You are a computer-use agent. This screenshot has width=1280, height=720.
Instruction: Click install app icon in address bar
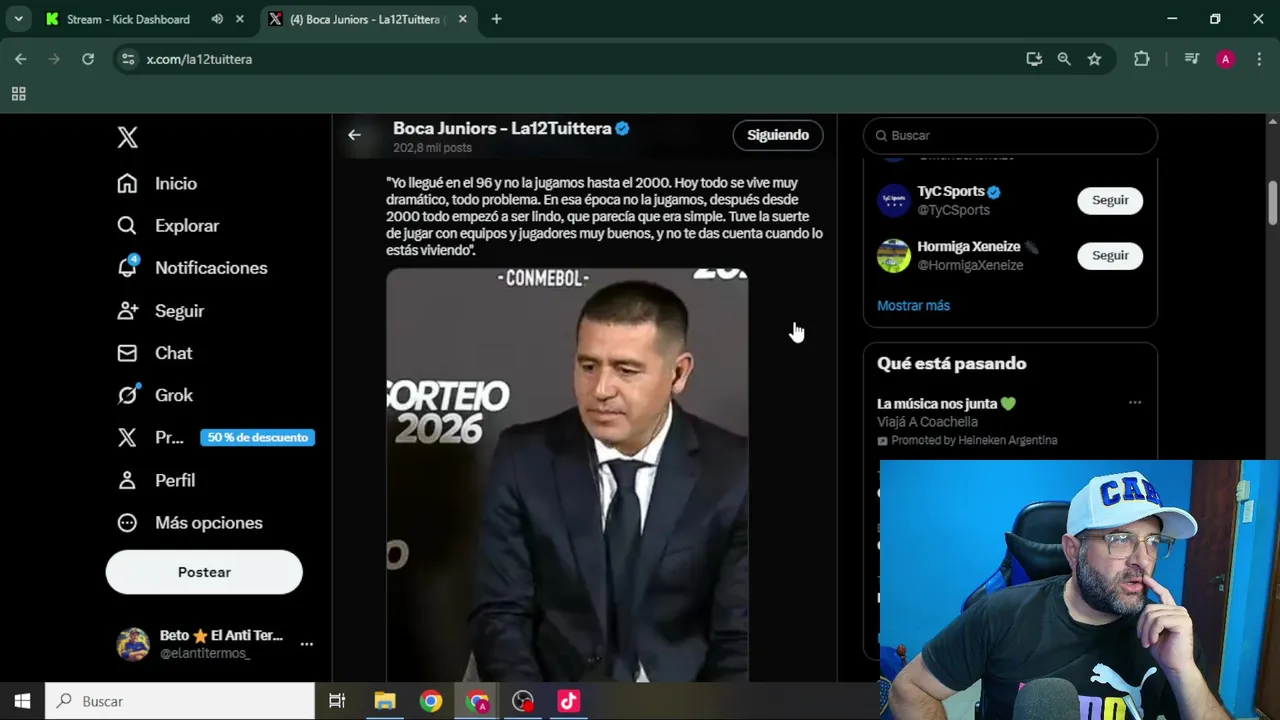tap(1034, 59)
